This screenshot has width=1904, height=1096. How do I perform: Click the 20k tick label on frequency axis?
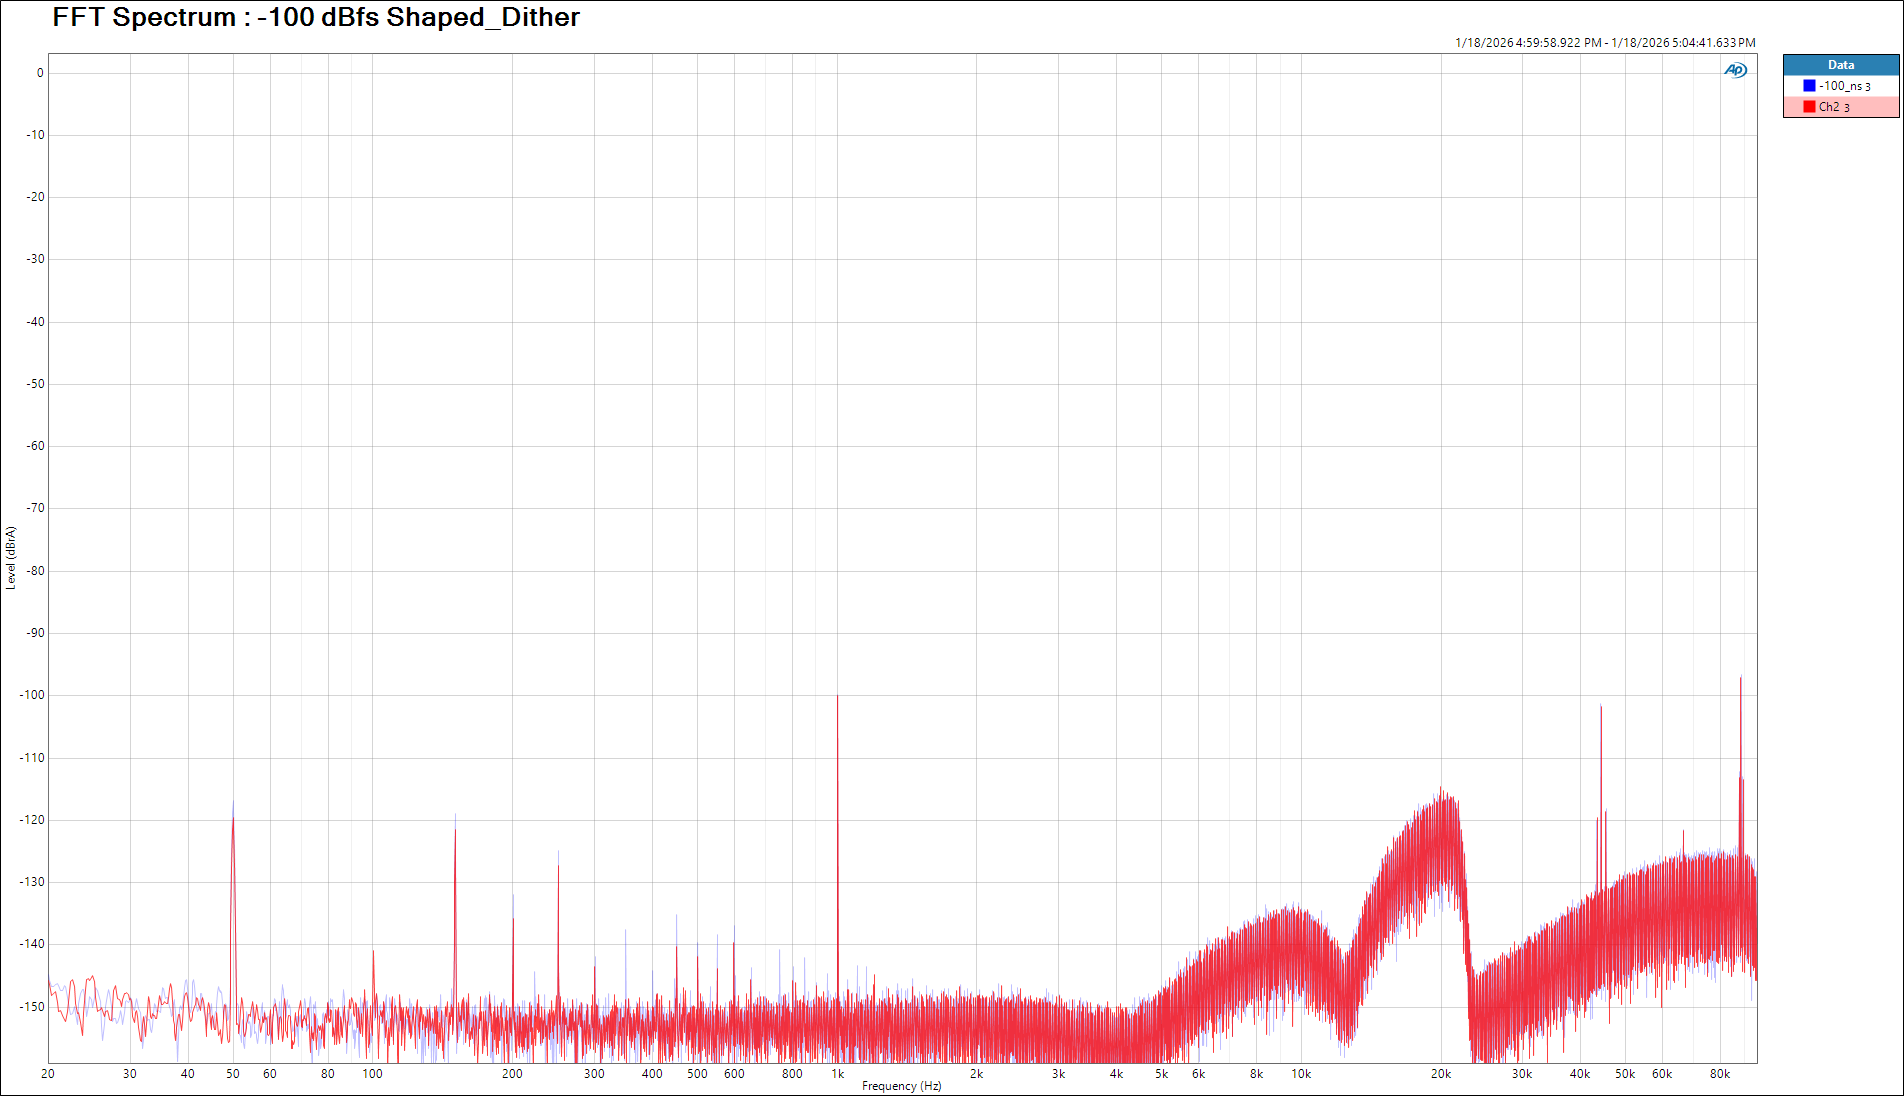1440,1074
